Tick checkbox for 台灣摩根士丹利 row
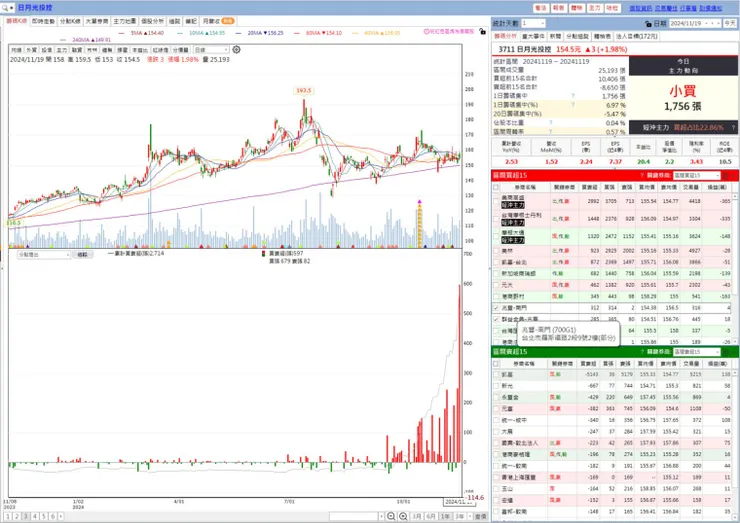Viewport: 740px width, 523px height. 496,219
